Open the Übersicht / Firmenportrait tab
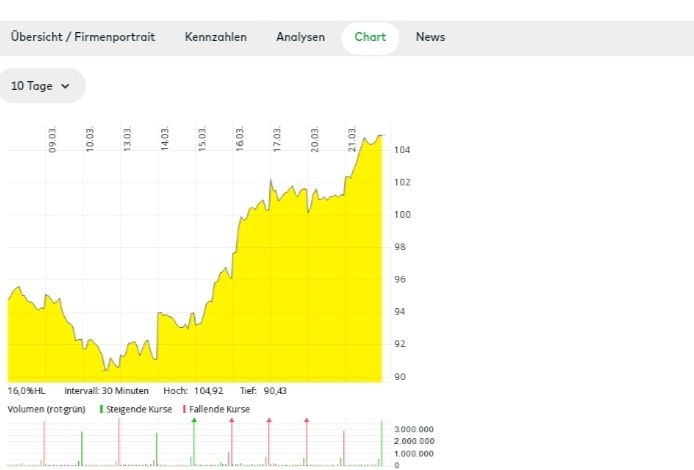Image resolution: width=694 pixels, height=470 pixels. pyautogui.click(x=83, y=37)
